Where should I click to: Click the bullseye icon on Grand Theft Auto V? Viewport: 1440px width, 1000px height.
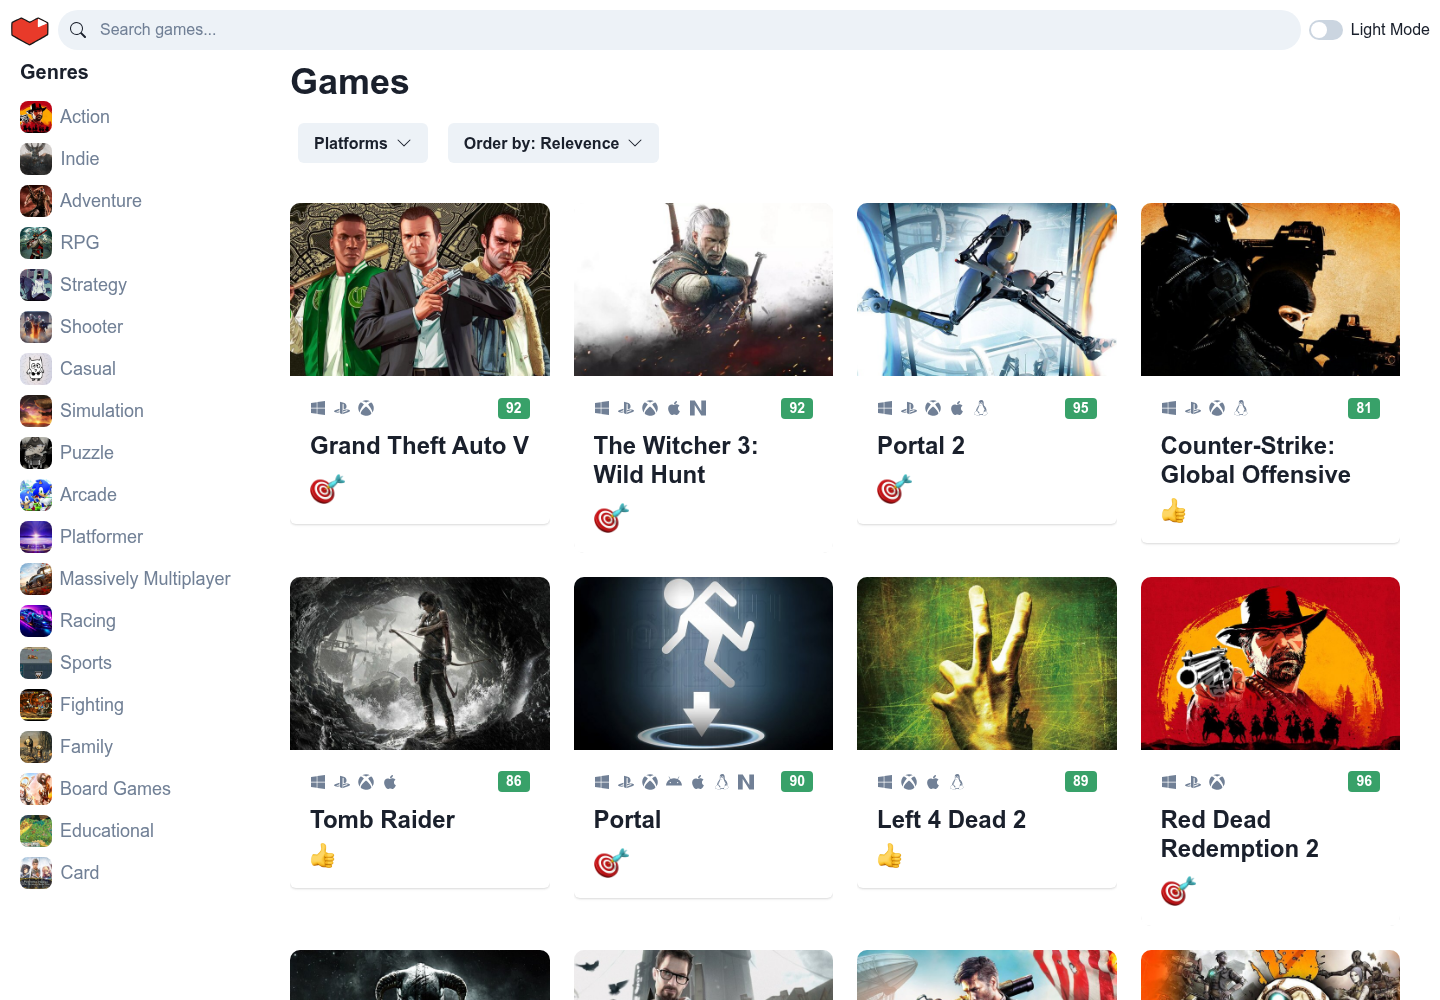(x=327, y=489)
